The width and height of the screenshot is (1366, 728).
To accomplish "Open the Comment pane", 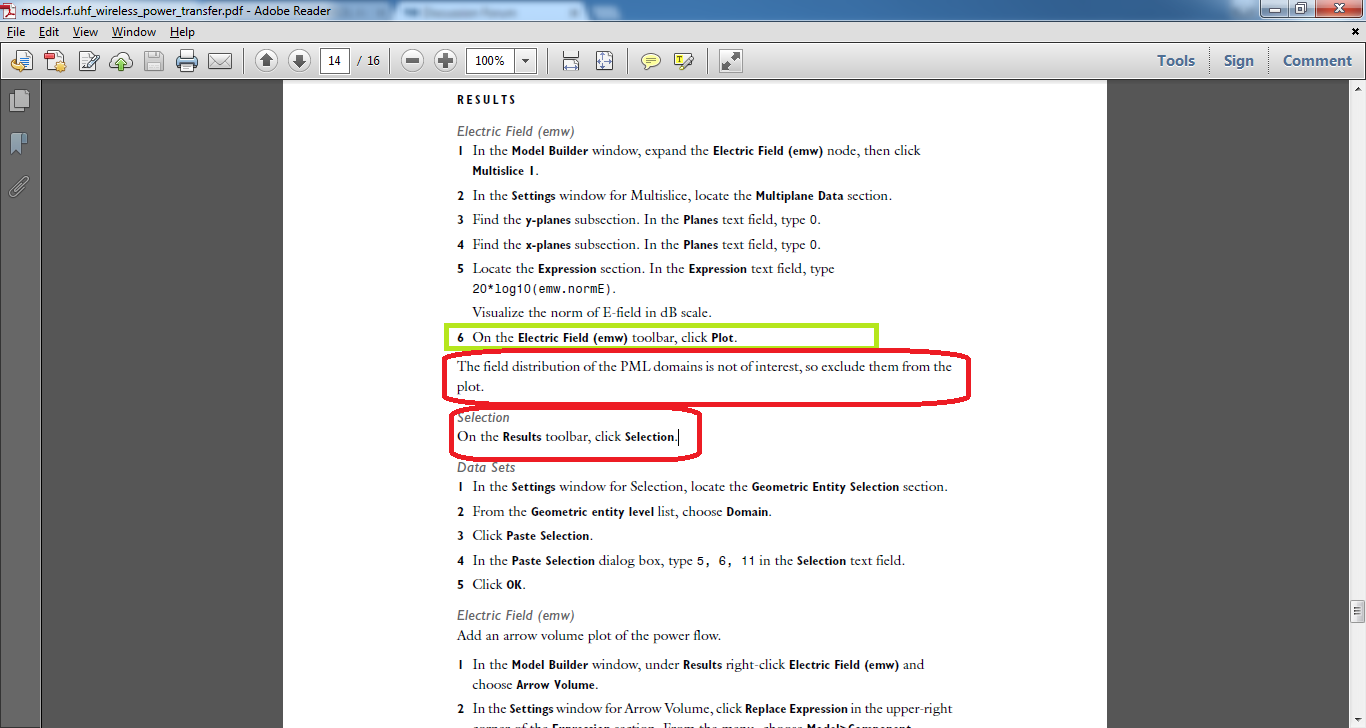I will [1317, 61].
